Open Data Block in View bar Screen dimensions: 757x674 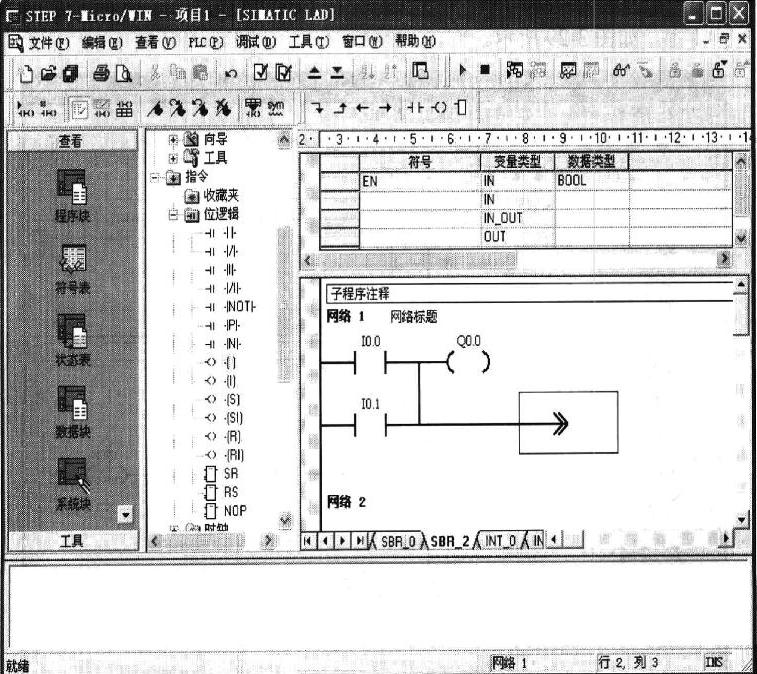click(72, 412)
